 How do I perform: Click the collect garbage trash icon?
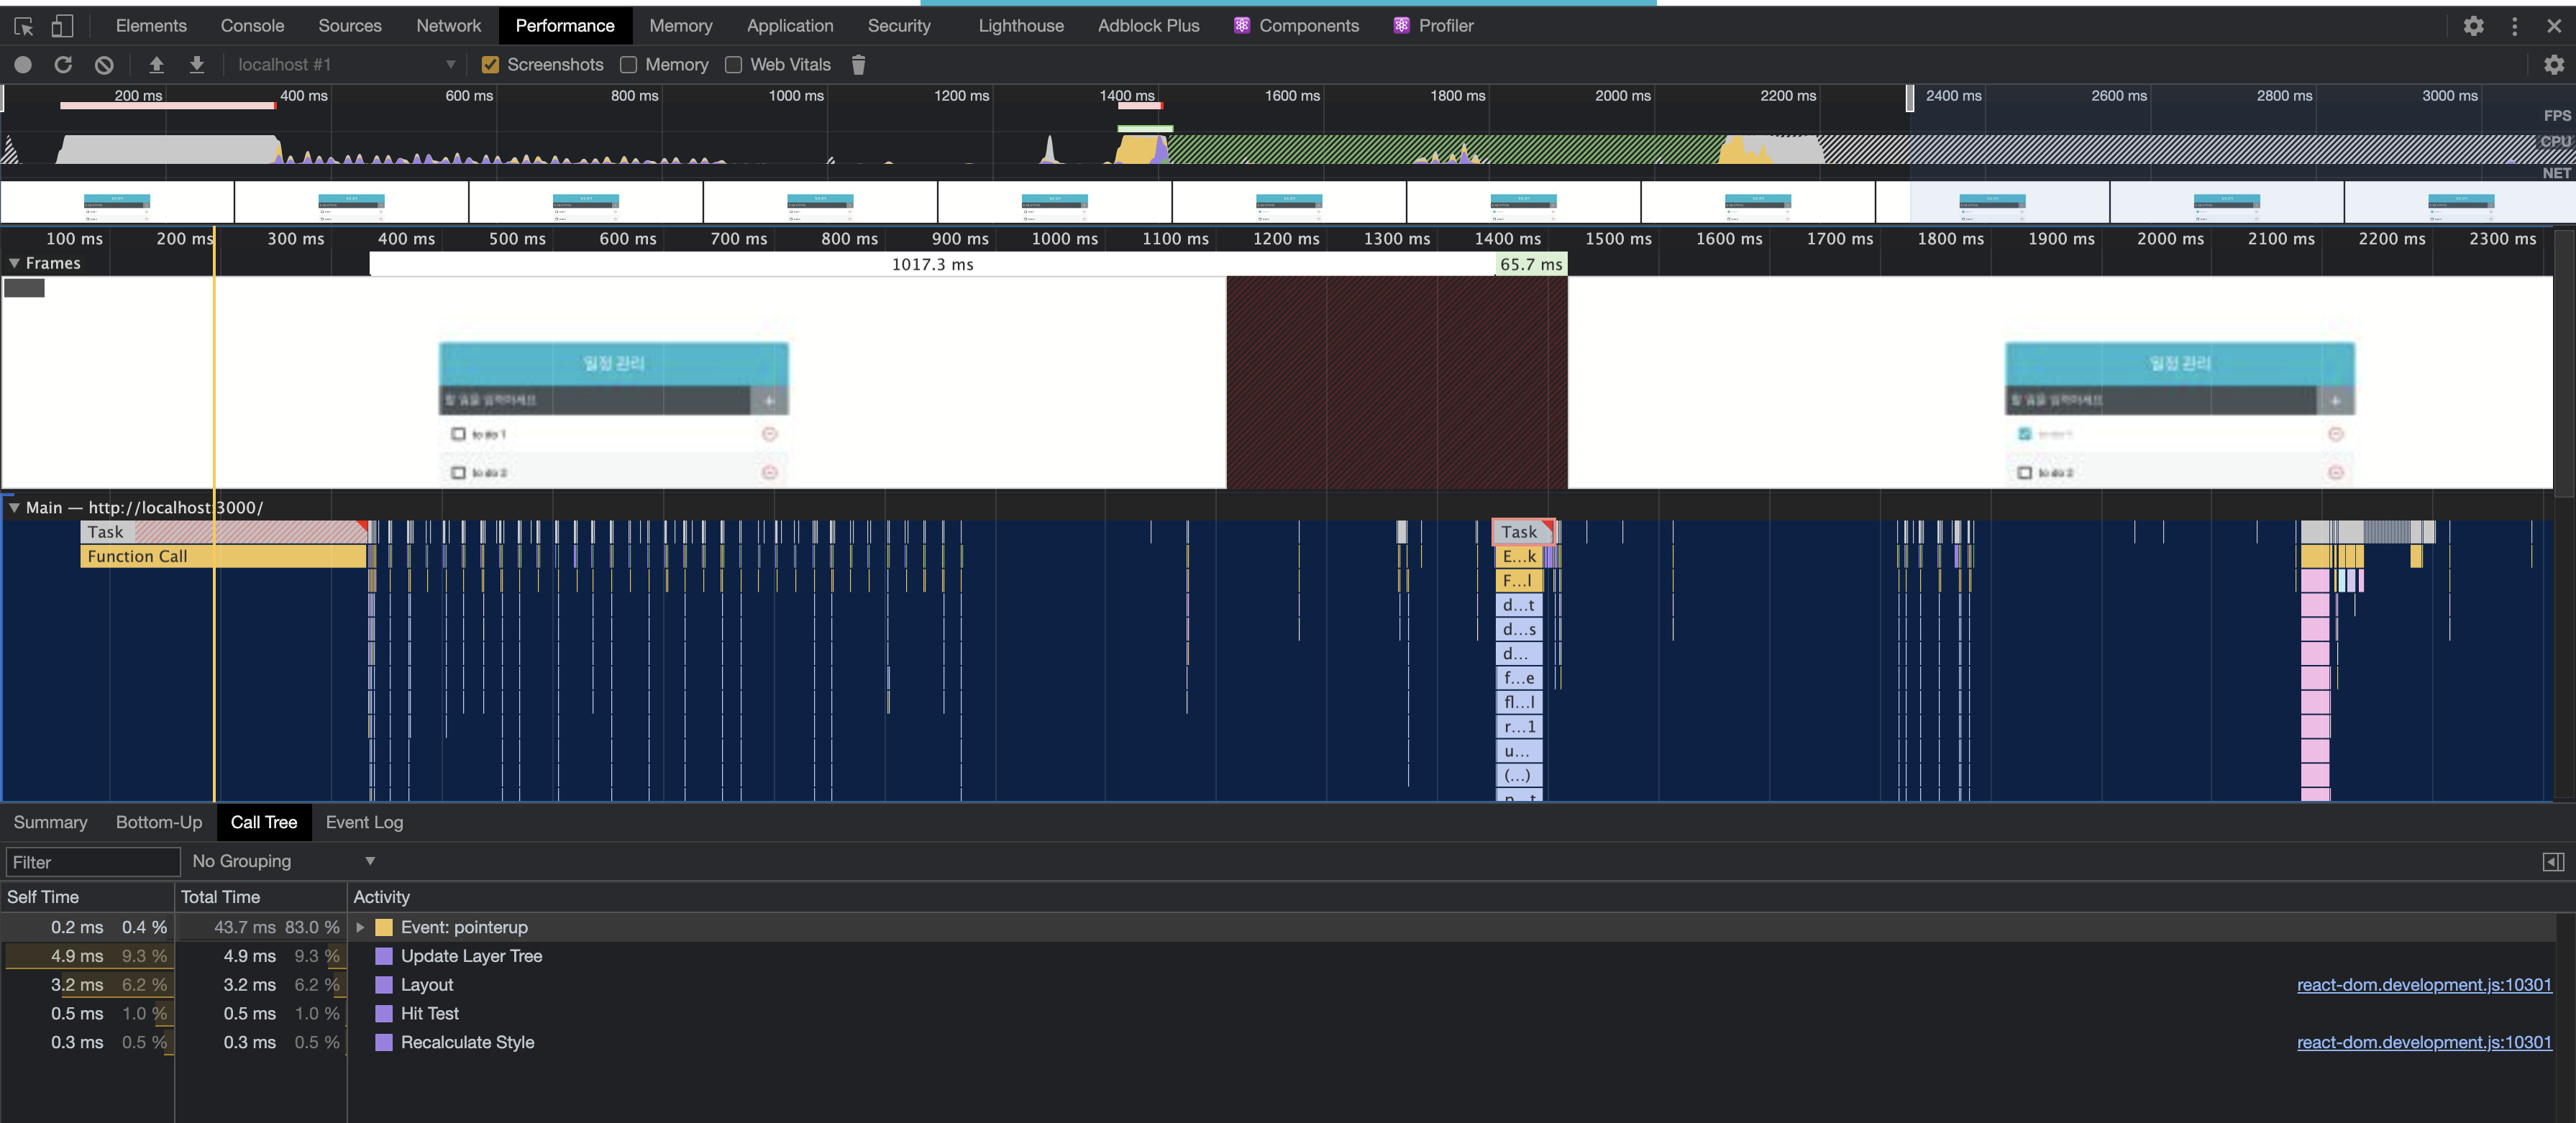coord(858,65)
